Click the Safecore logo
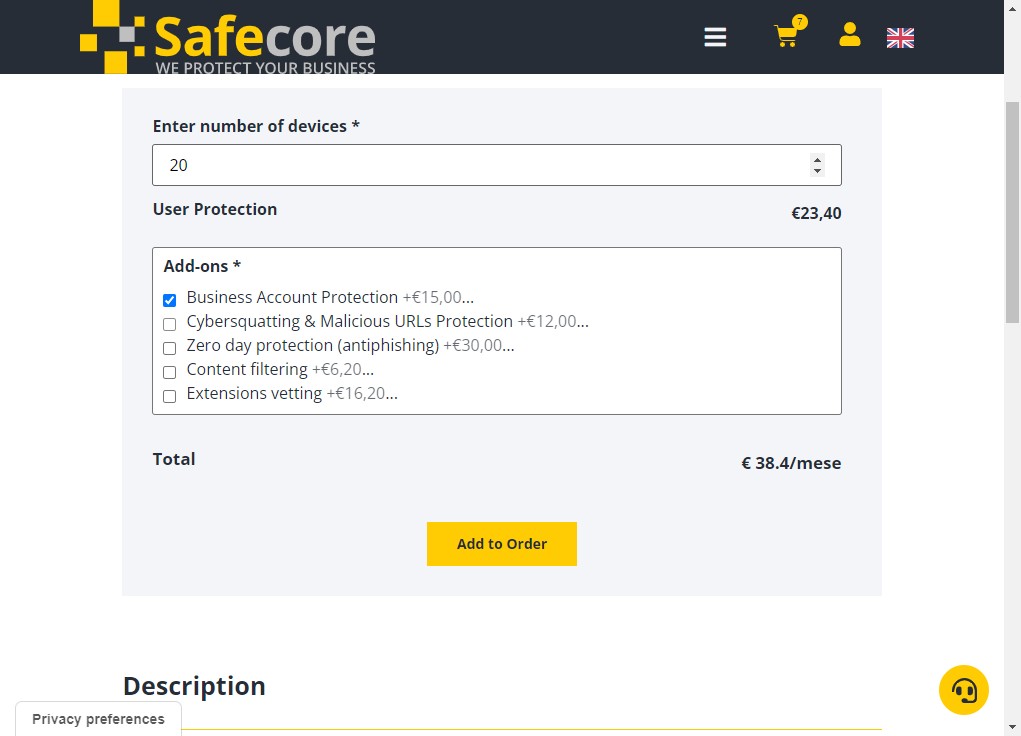Screen dimensions: 1021x736 coord(227,37)
